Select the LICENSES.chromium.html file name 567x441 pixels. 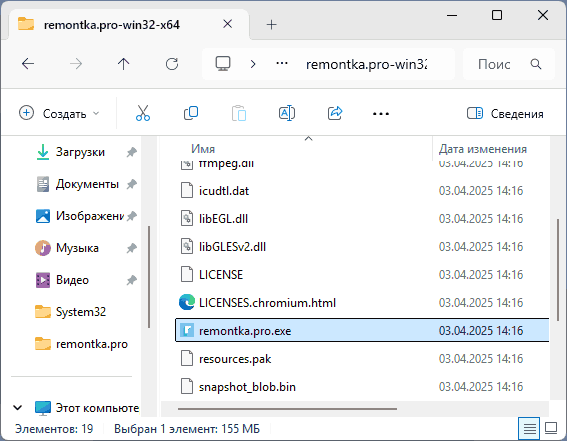(268, 302)
